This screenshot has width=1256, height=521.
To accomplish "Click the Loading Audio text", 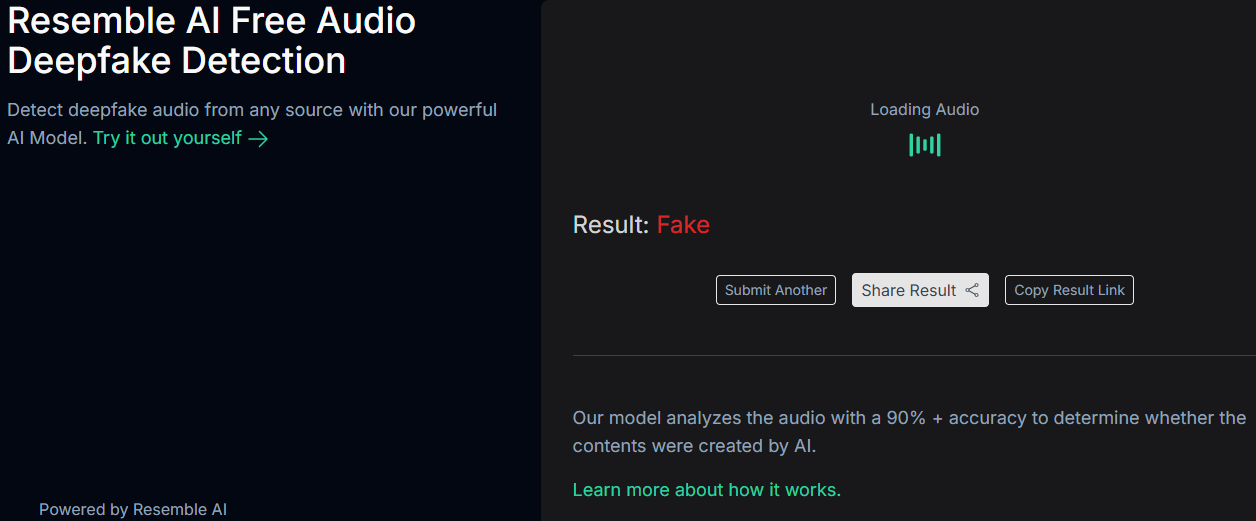I will tap(925, 110).
